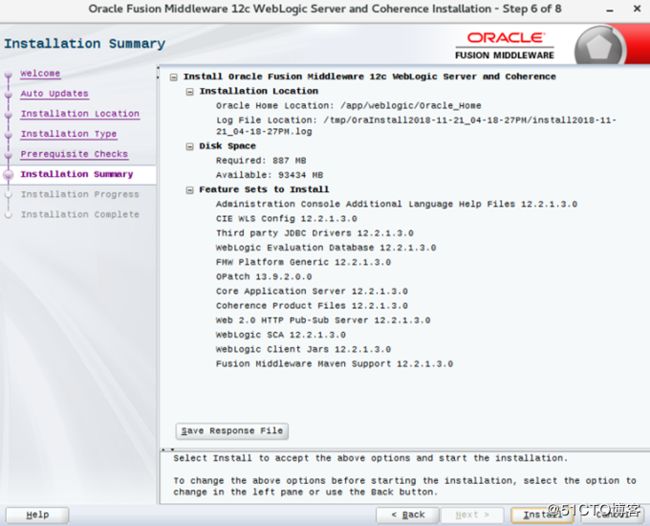This screenshot has height=526, width=650.
Task: Start installation with the Install button
Action: point(542,515)
